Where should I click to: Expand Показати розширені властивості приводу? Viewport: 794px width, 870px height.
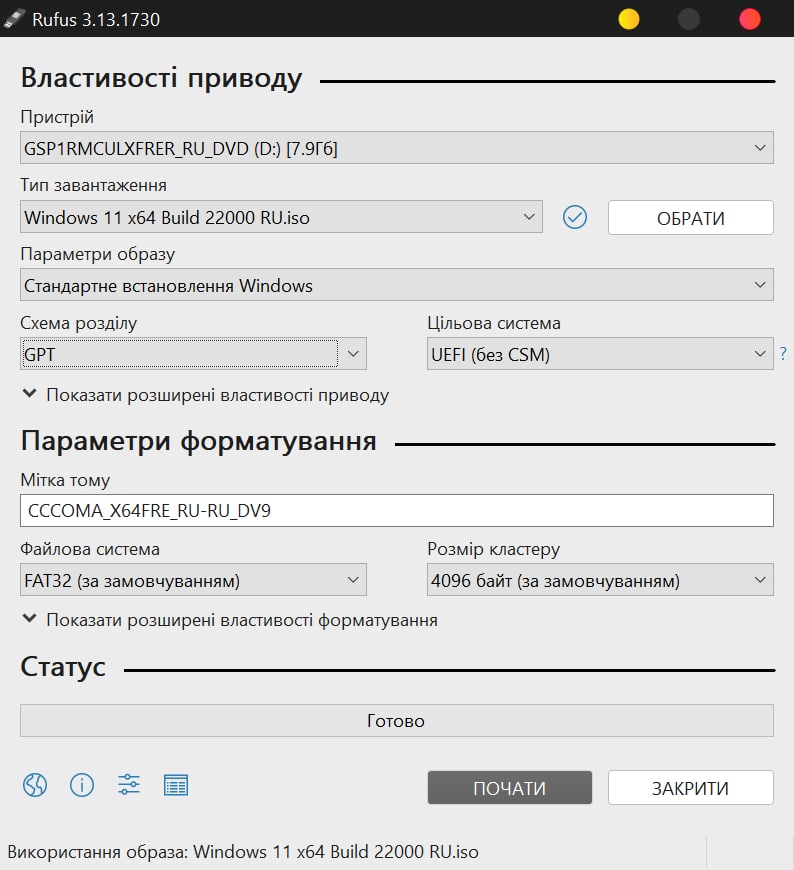(x=205, y=395)
